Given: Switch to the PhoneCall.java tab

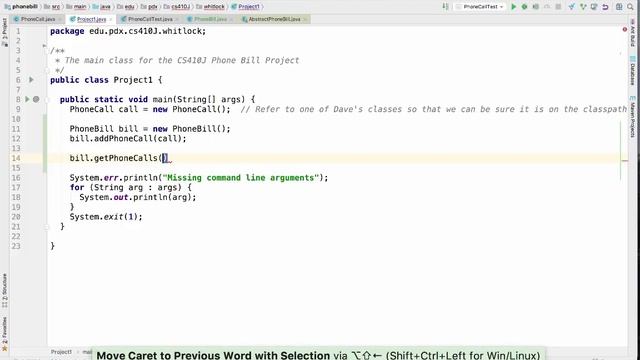Looking at the screenshot, I should (38, 19).
